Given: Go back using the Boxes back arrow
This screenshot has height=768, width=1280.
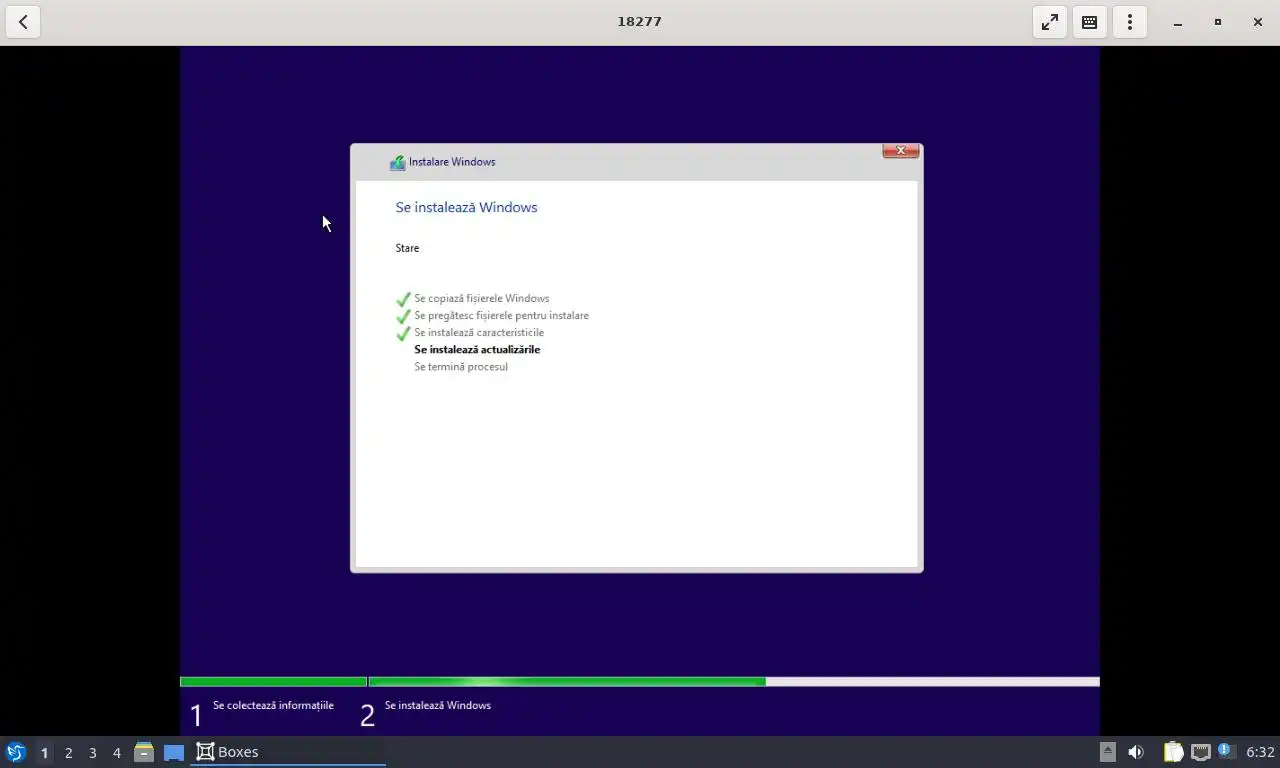Looking at the screenshot, I should 23,22.
